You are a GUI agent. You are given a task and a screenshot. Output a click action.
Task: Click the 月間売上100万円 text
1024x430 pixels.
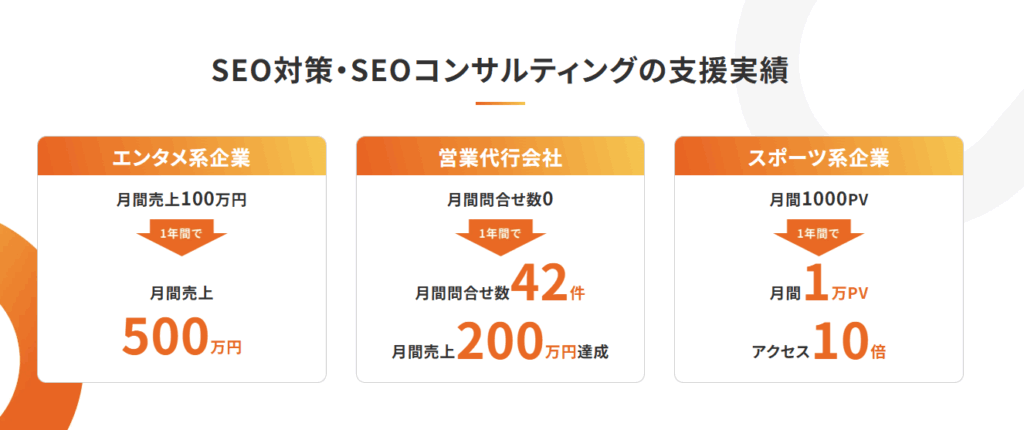181,201
